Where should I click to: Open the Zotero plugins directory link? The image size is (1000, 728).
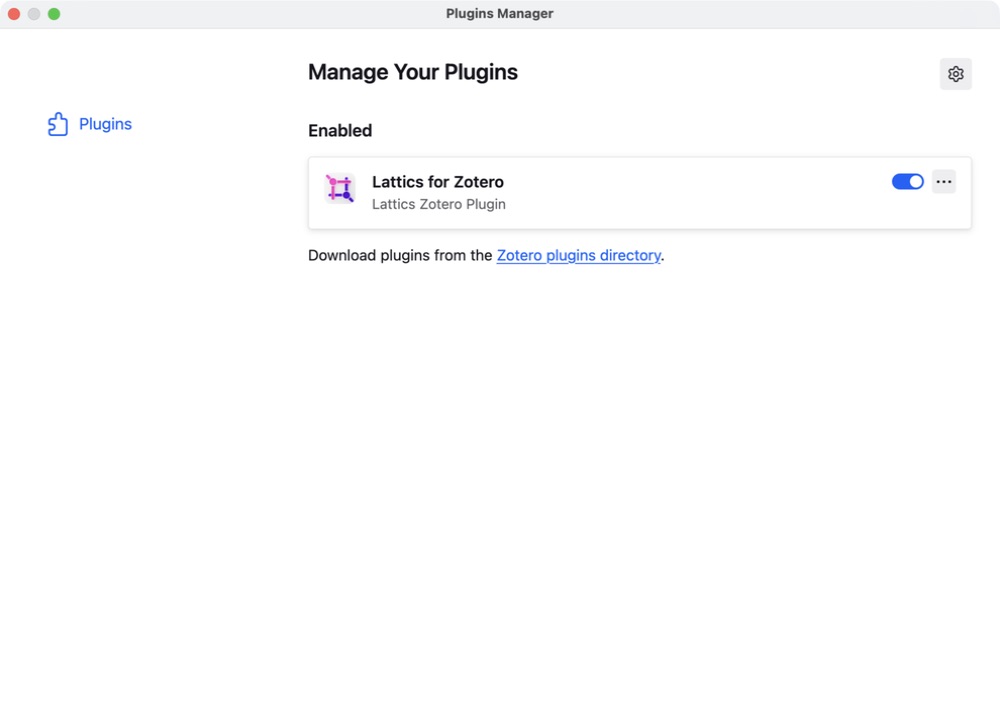(578, 255)
